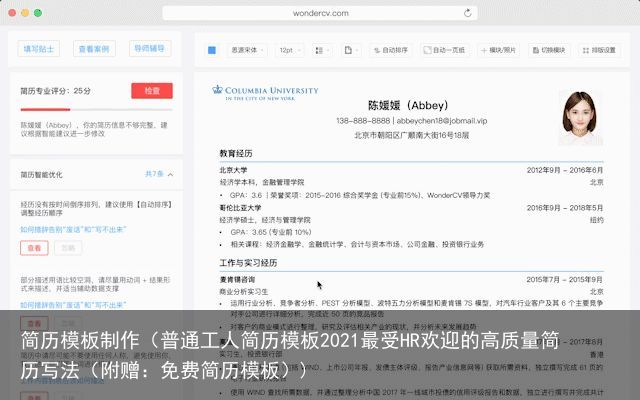Click date range 2015年7月 – 2015年9月
Viewport: 640px width, 400px height.
coord(564,280)
